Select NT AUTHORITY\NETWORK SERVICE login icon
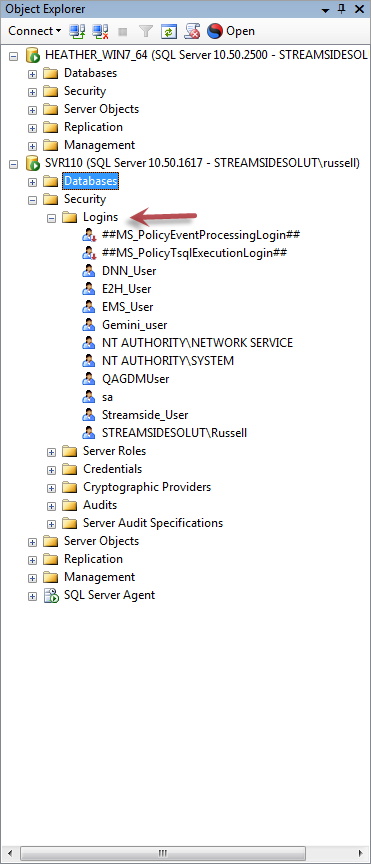371x864 pixels. pyautogui.click(x=89, y=343)
